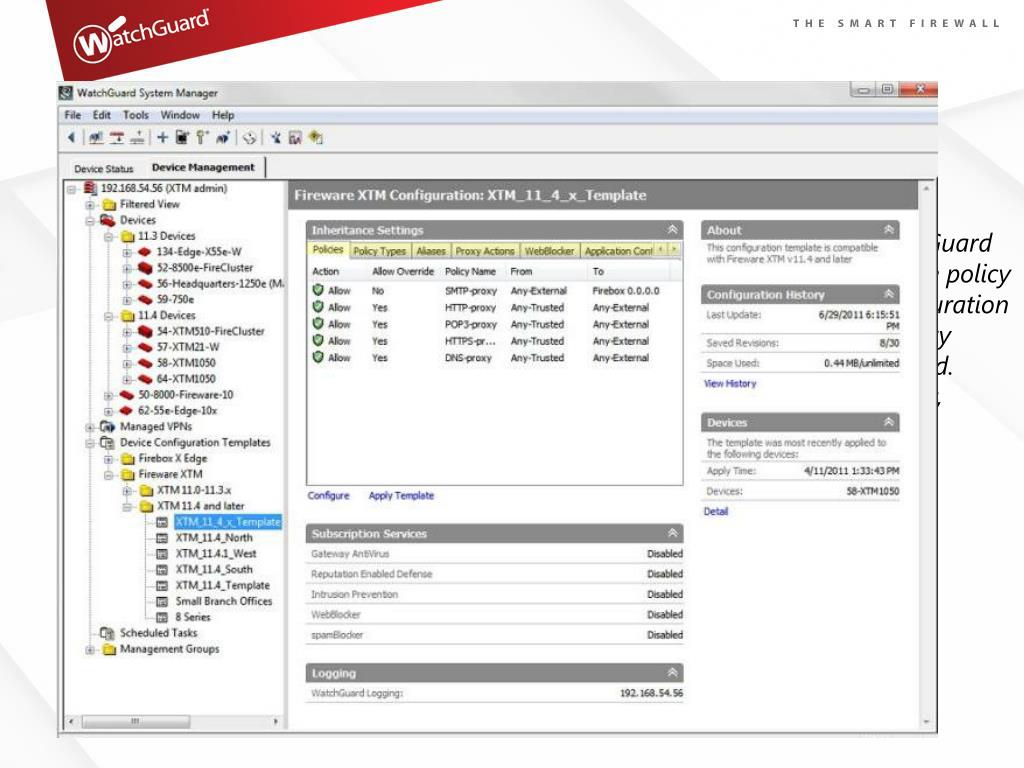Click the Device Configuration Templates tree icon
Viewport: 1024px width, 768px height.
tap(108, 443)
